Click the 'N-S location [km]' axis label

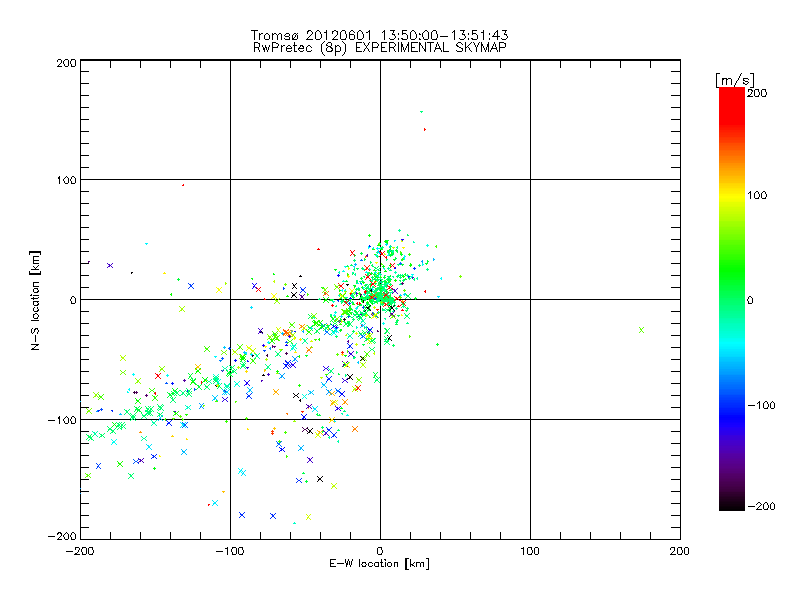coord(35,300)
